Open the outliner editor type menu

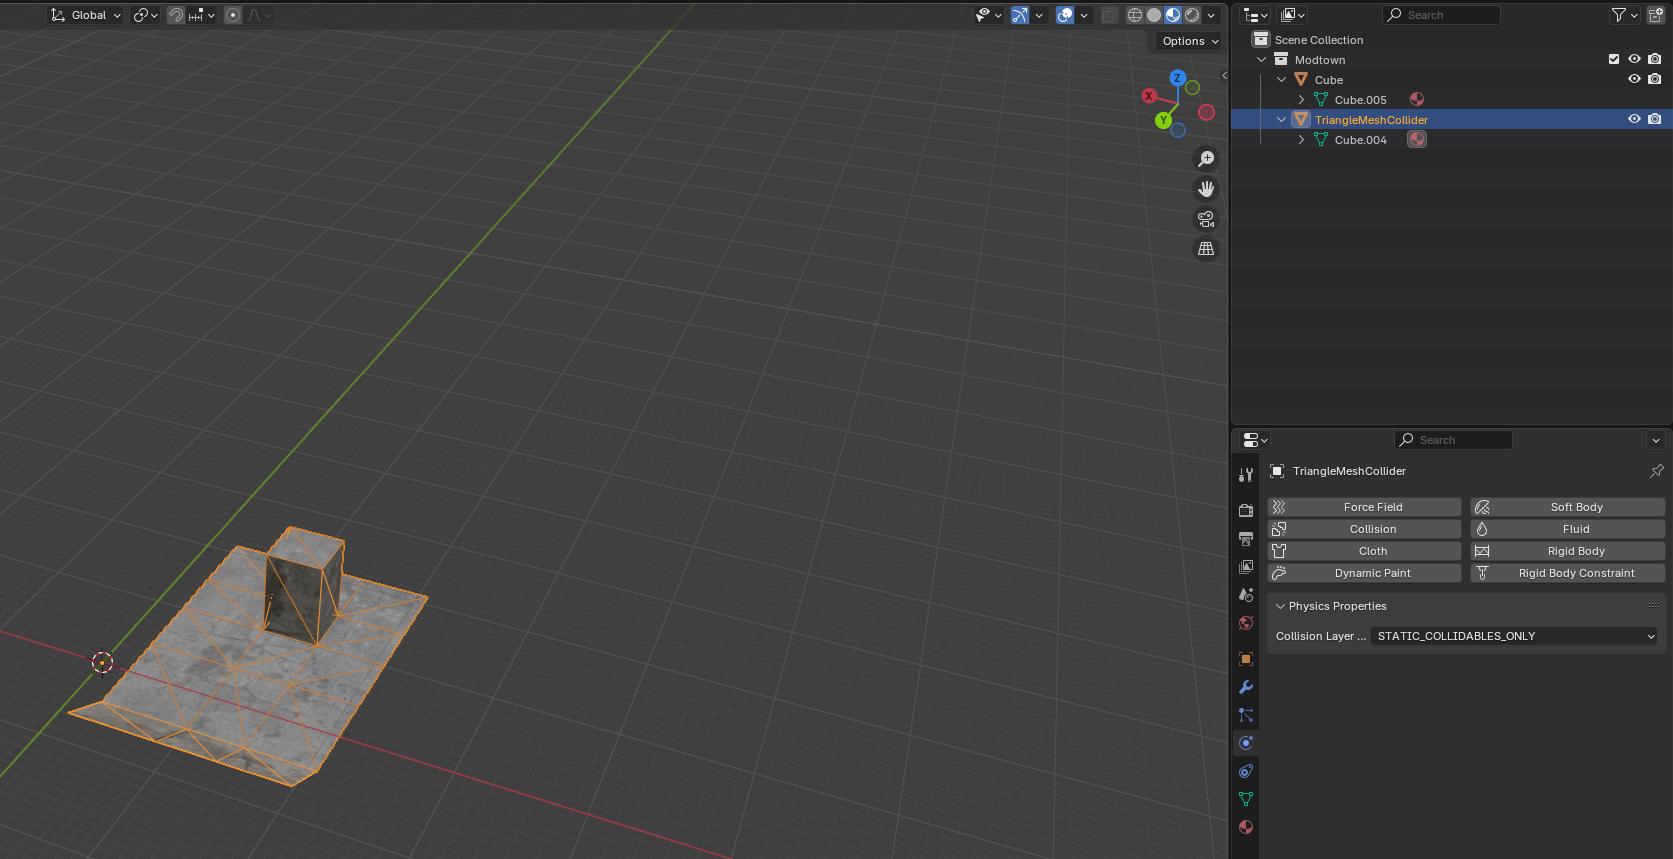(x=1255, y=15)
